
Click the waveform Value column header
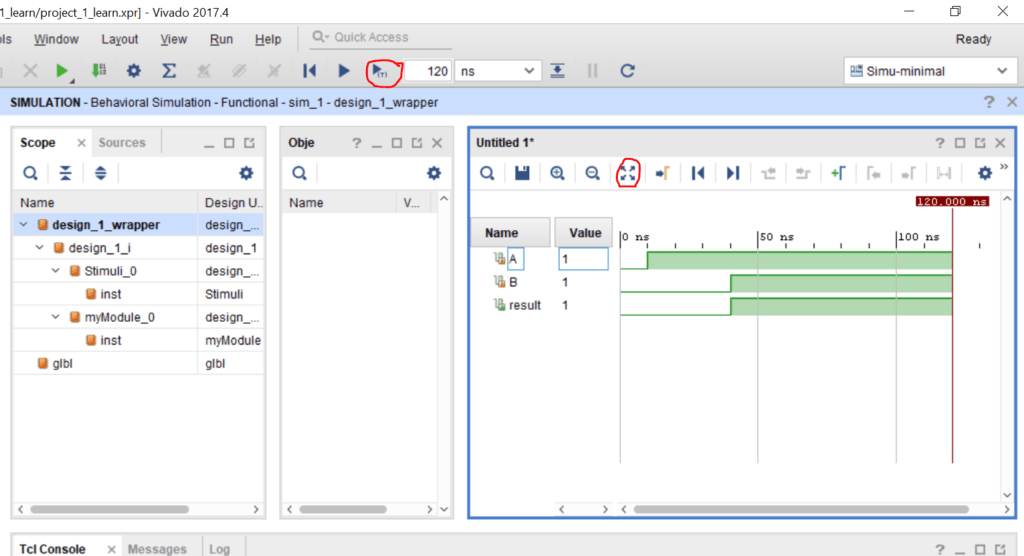[584, 233]
